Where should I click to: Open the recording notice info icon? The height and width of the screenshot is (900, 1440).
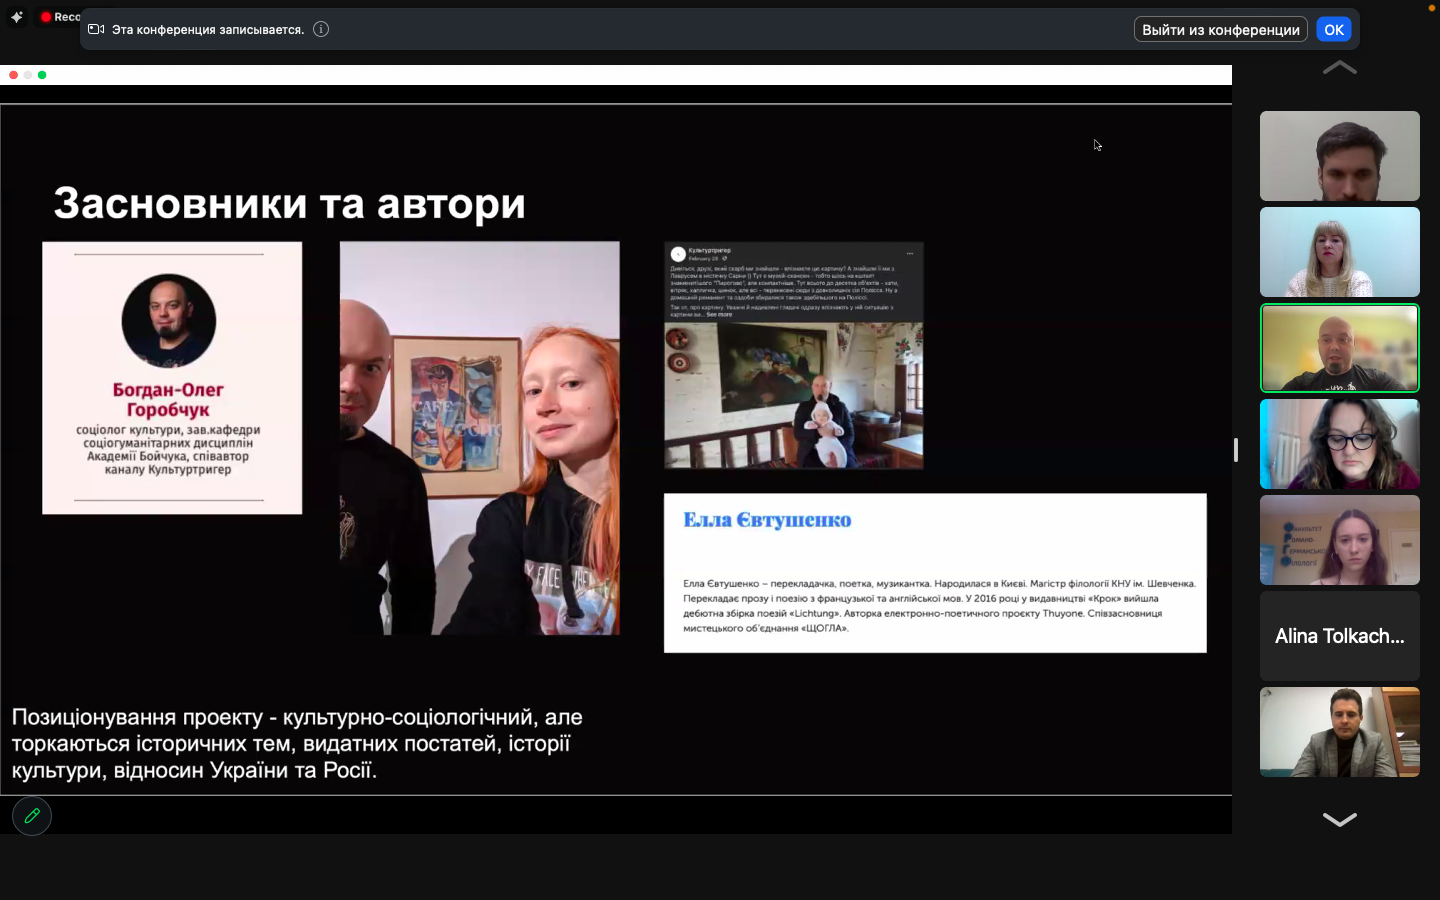(x=321, y=29)
